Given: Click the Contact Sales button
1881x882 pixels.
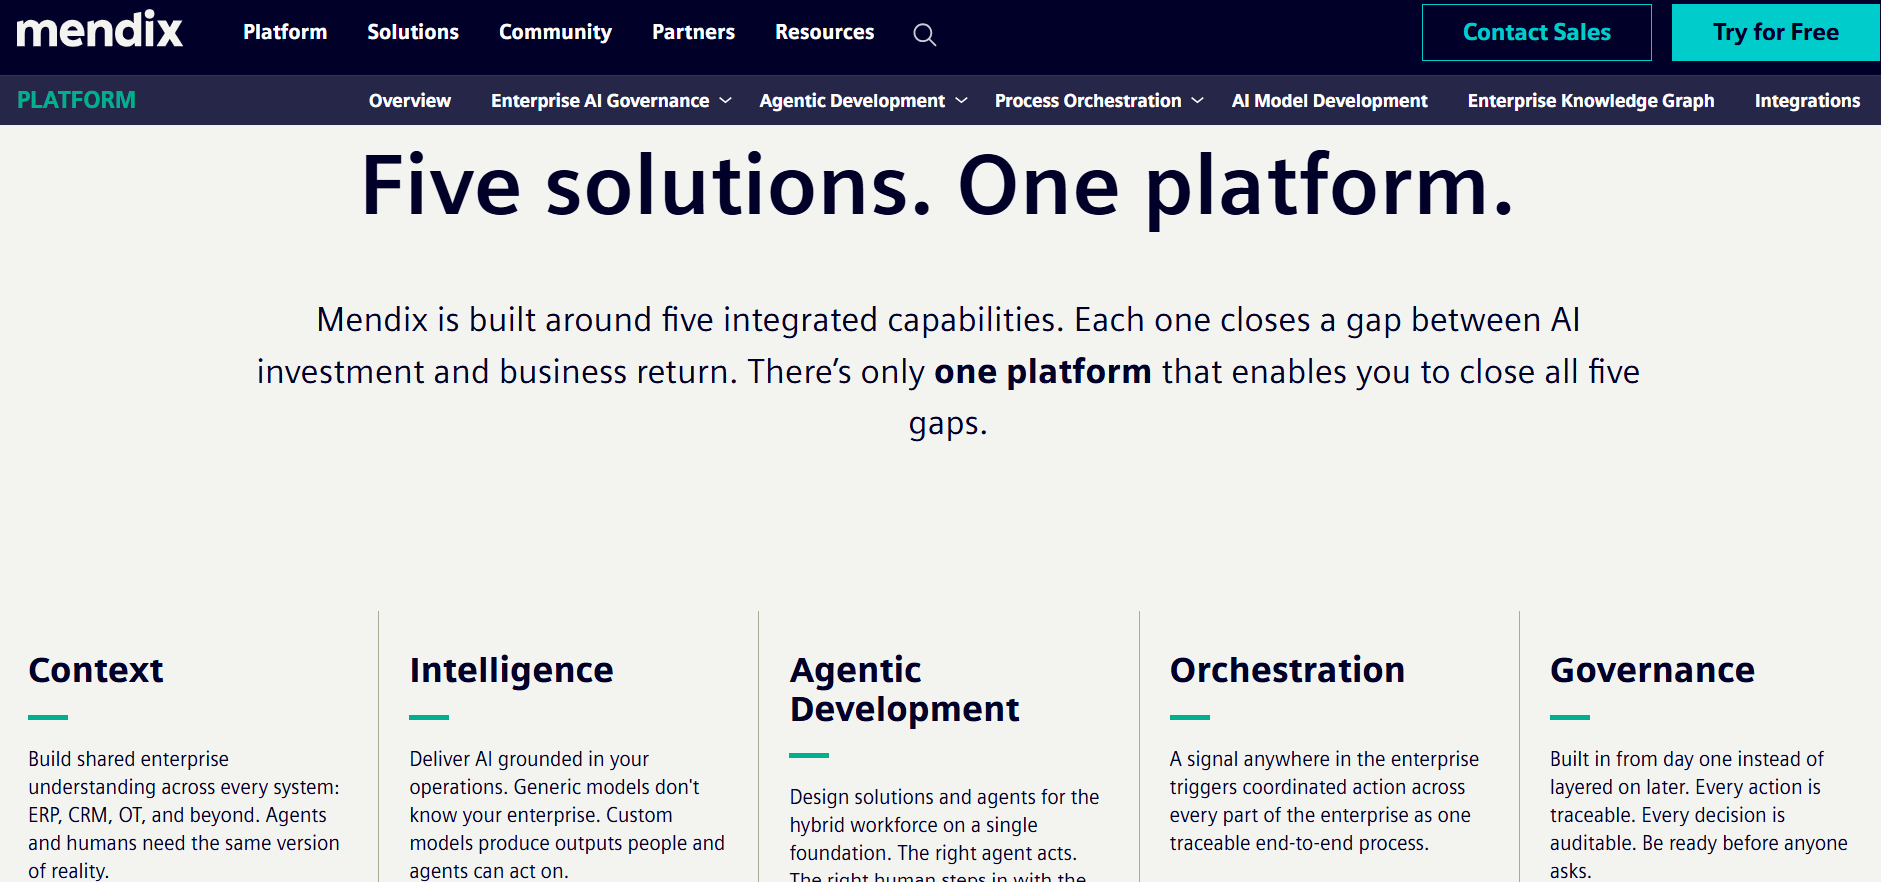Looking at the screenshot, I should [1537, 32].
